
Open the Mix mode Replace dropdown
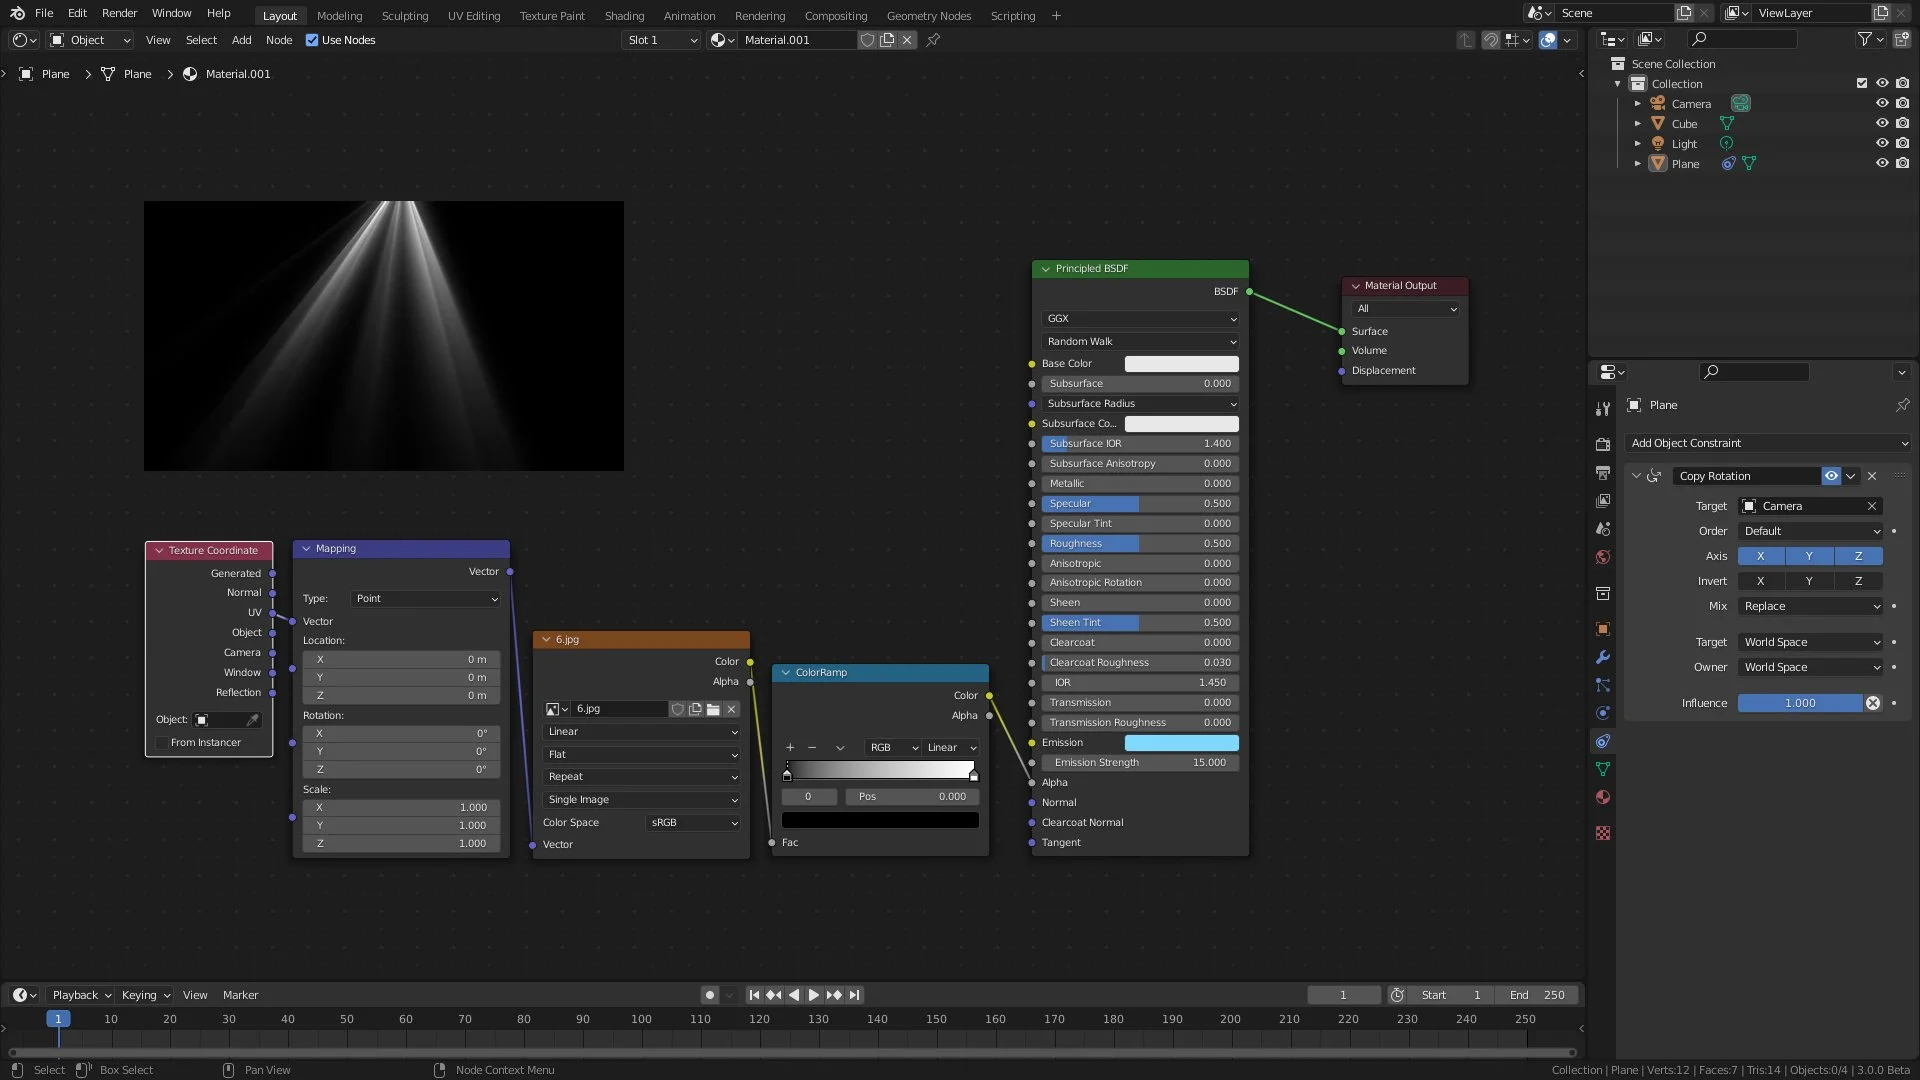(x=1811, y=606)
